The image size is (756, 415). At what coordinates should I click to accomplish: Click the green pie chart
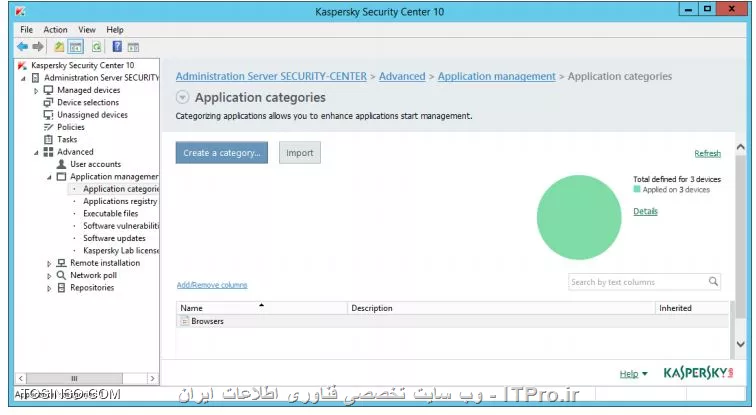point(579,217)
